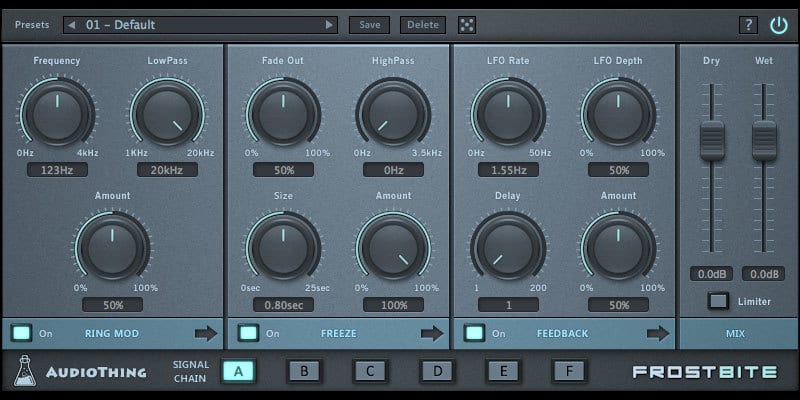Select signal chain E
800x400 pixels.
[x=504, y=371]
